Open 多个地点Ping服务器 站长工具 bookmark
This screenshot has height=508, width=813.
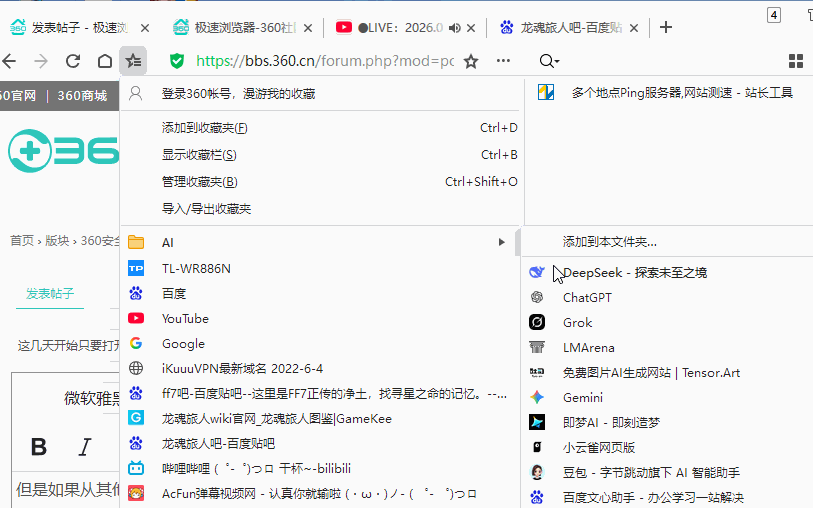(x=669, y=93)
